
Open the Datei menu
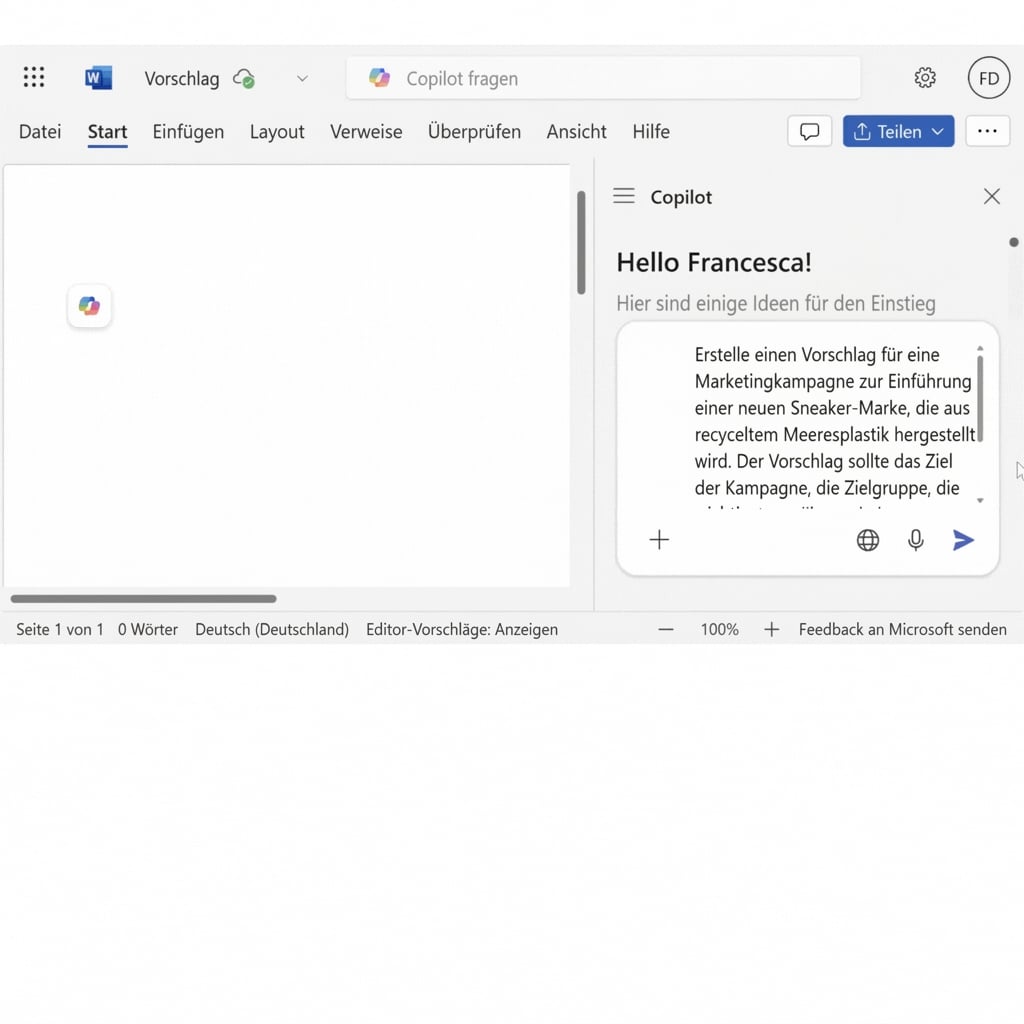(x=40, y=132)
